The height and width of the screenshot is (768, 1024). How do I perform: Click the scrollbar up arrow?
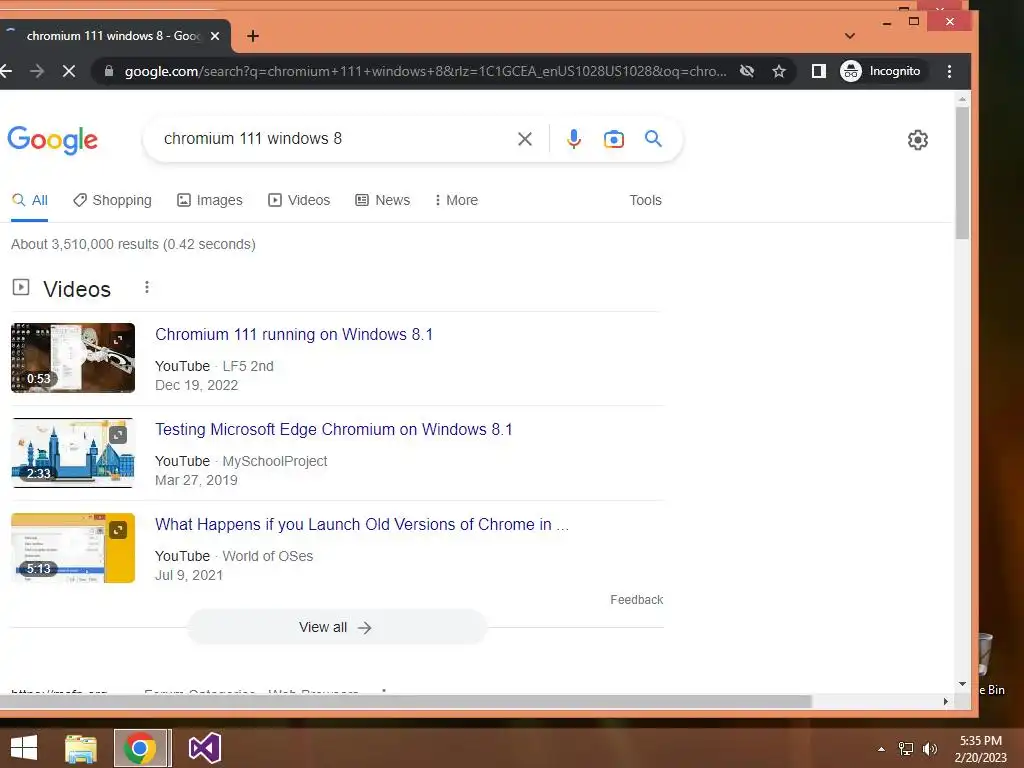click(x=962, y=99)
